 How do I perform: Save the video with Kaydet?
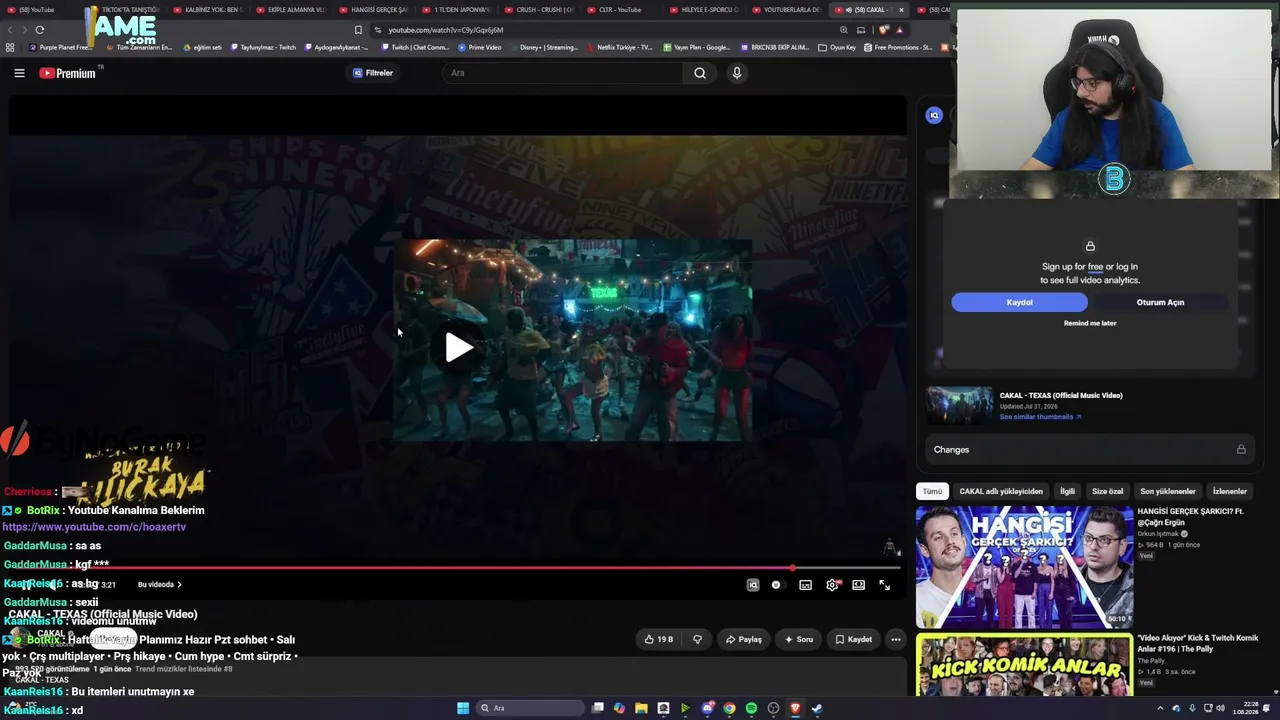(x=853, y=639)
